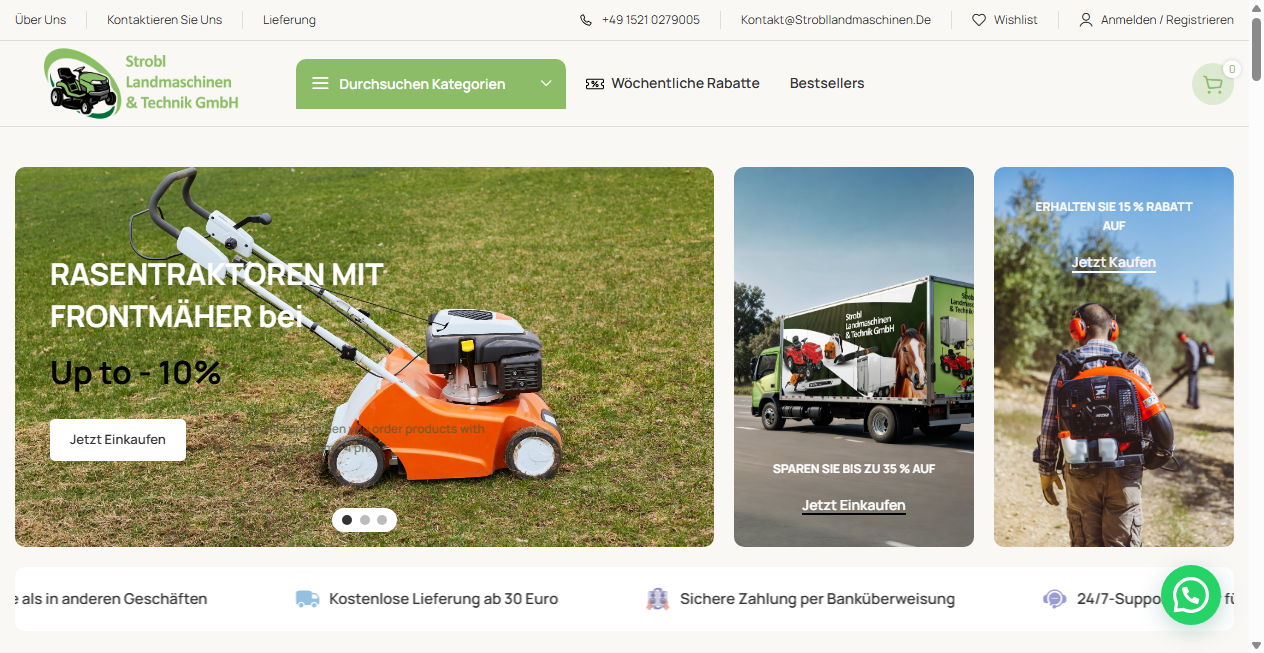Click the Jetzt Kaufen link

pos(1113,262)
